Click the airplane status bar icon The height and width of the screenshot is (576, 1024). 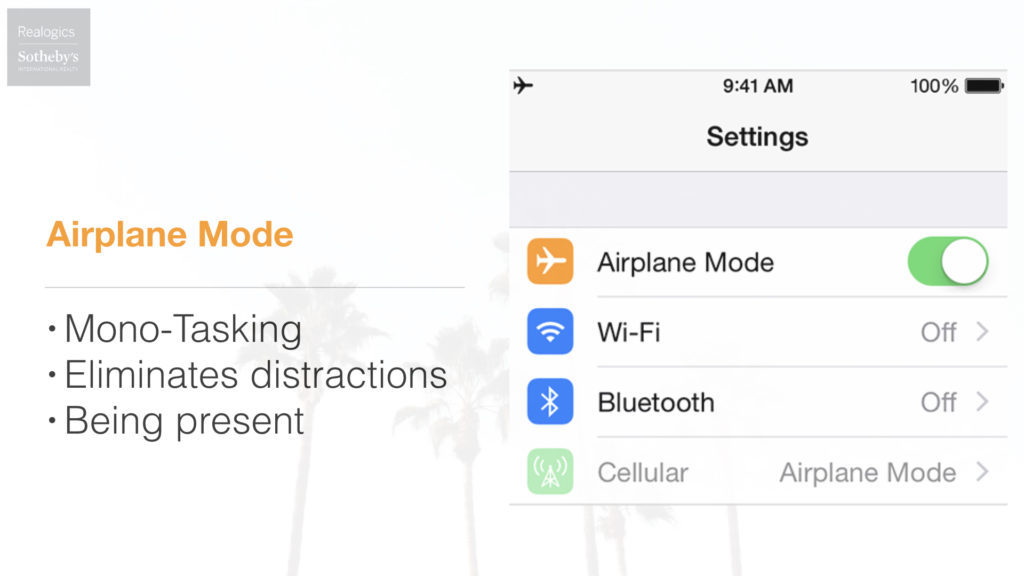pyautogui.click(x=523, y=86)
